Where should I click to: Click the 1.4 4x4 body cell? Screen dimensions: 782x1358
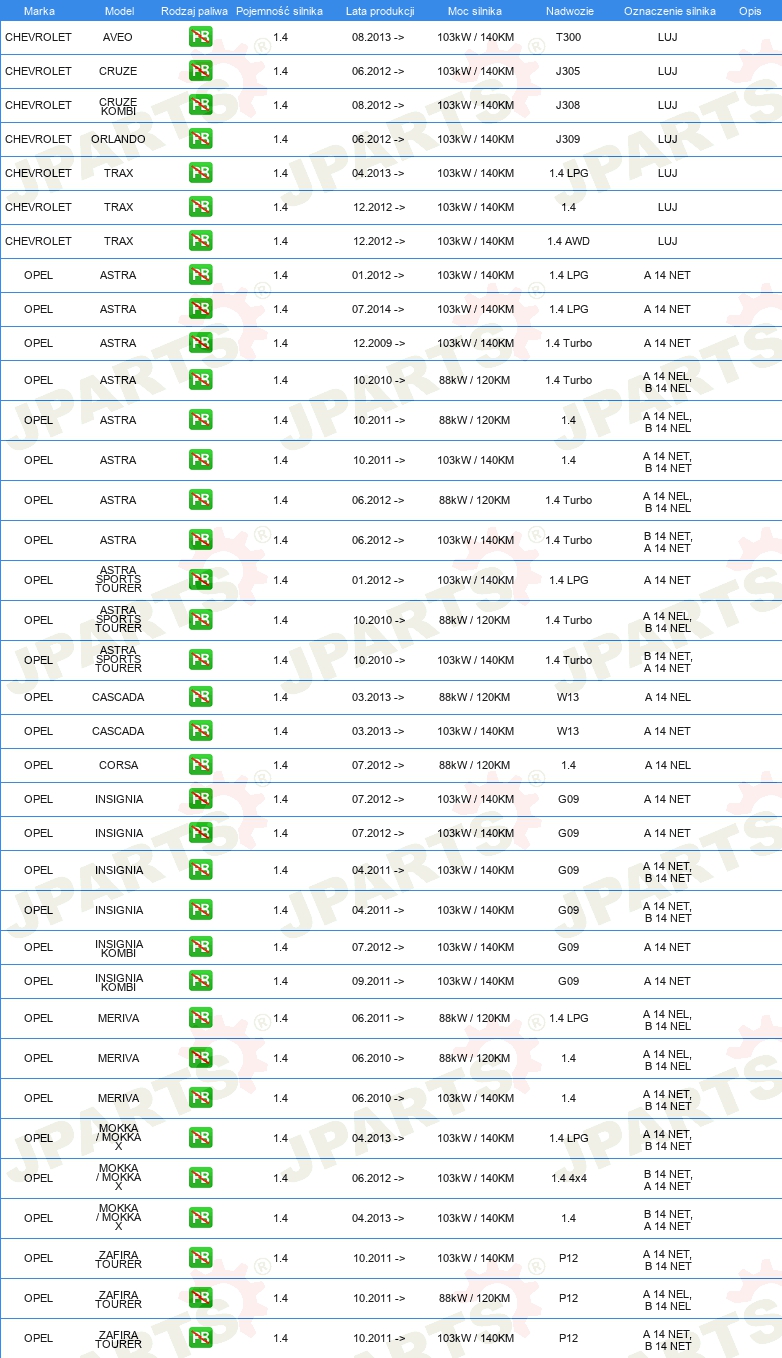[x=568, y=1178]
